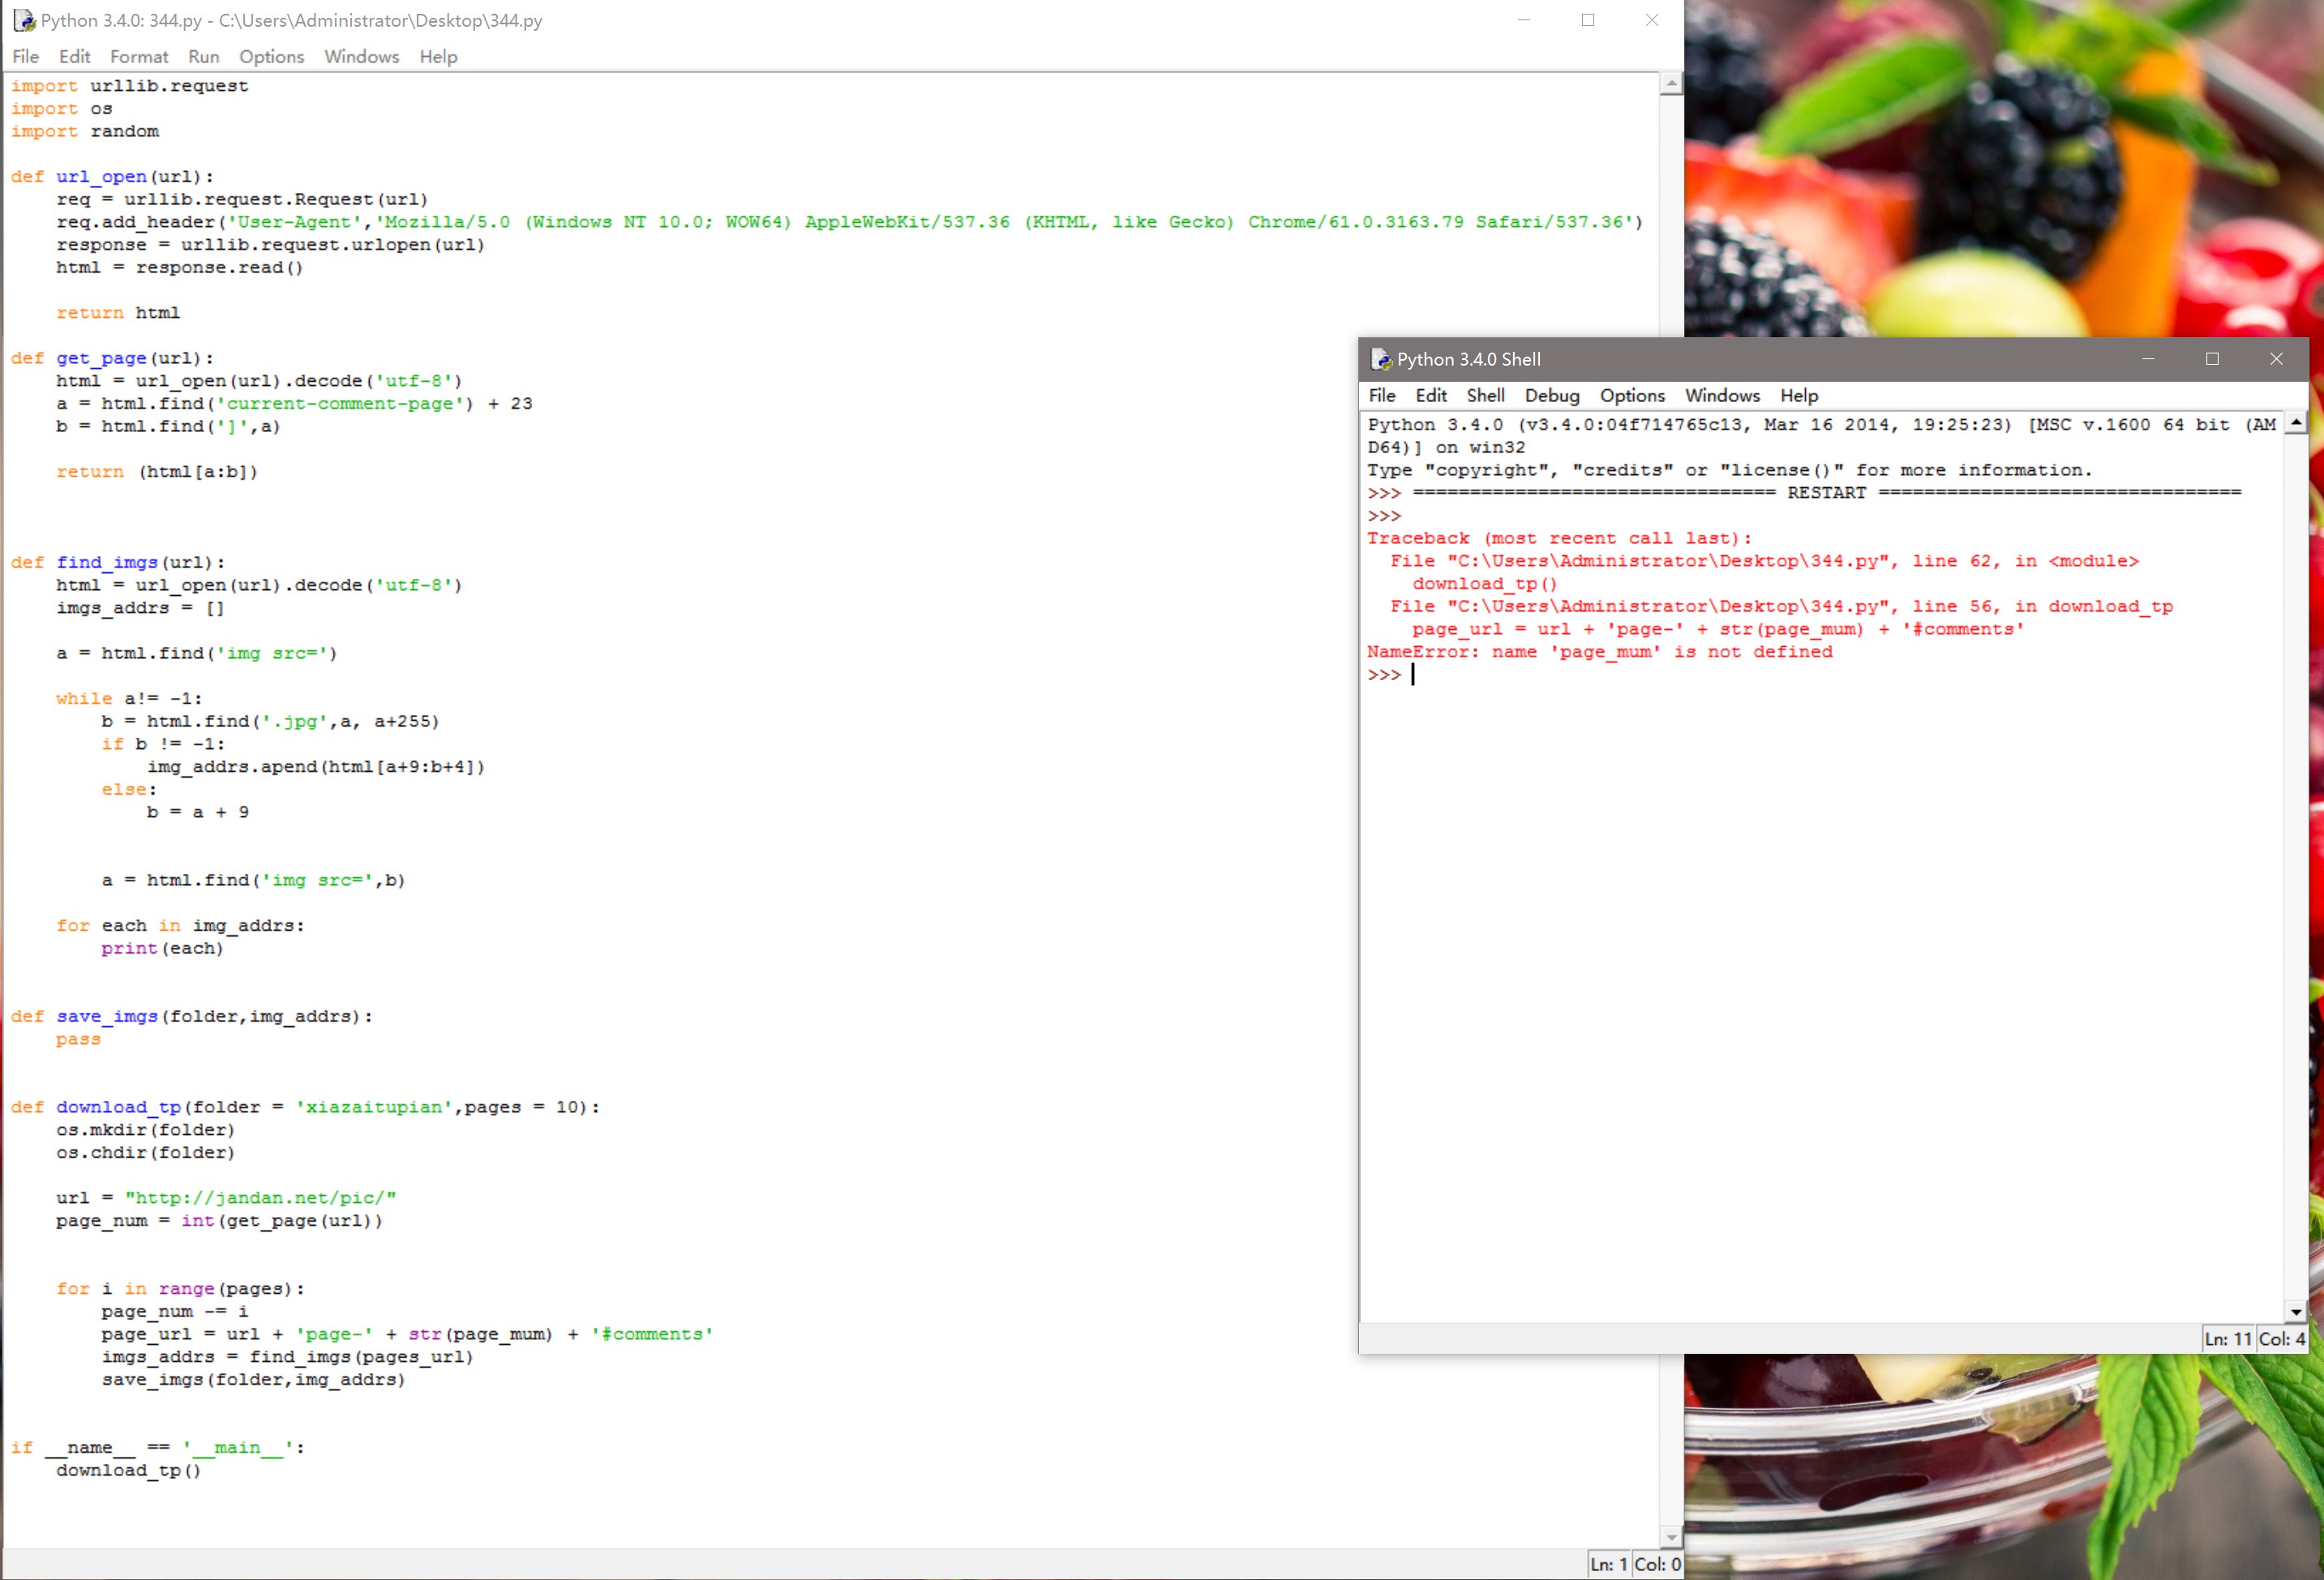Click the Python icon in Shell title bar
The width and height of the screenshot is (2324, 1580).
point(1381,360)
